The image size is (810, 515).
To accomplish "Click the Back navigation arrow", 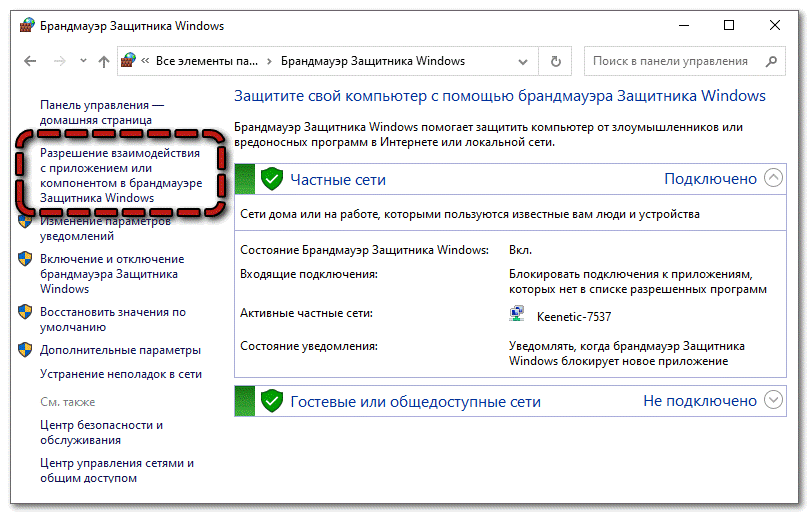I will tap(30, 61).
